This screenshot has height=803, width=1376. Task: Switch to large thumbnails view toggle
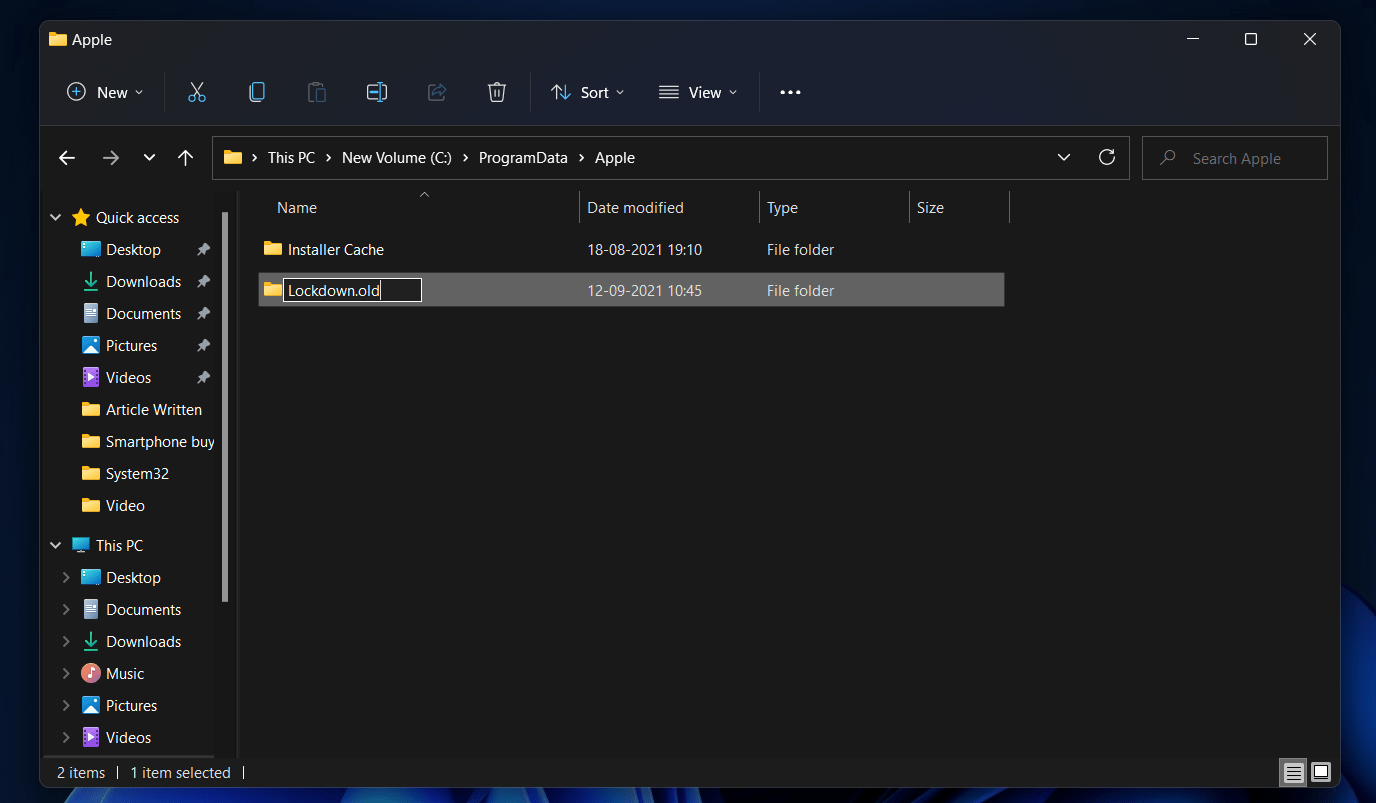[x=1321, y=772]
